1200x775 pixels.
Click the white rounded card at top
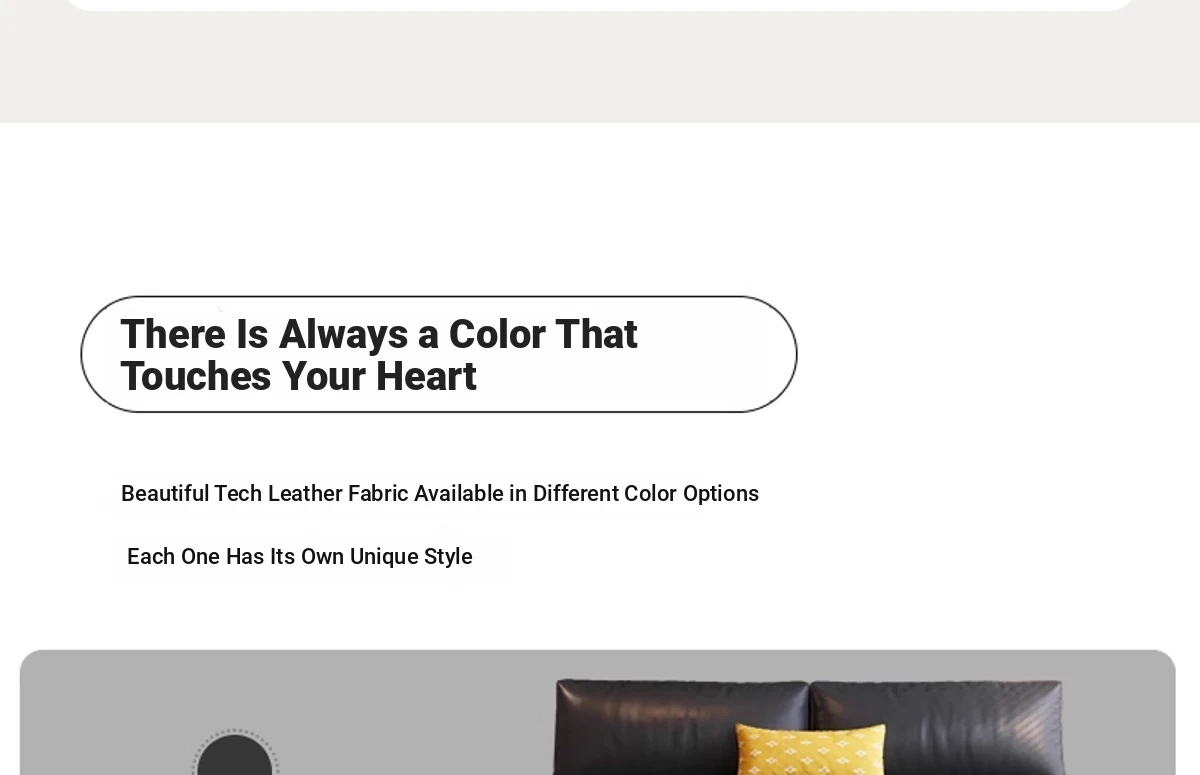(x=600, y=4)
